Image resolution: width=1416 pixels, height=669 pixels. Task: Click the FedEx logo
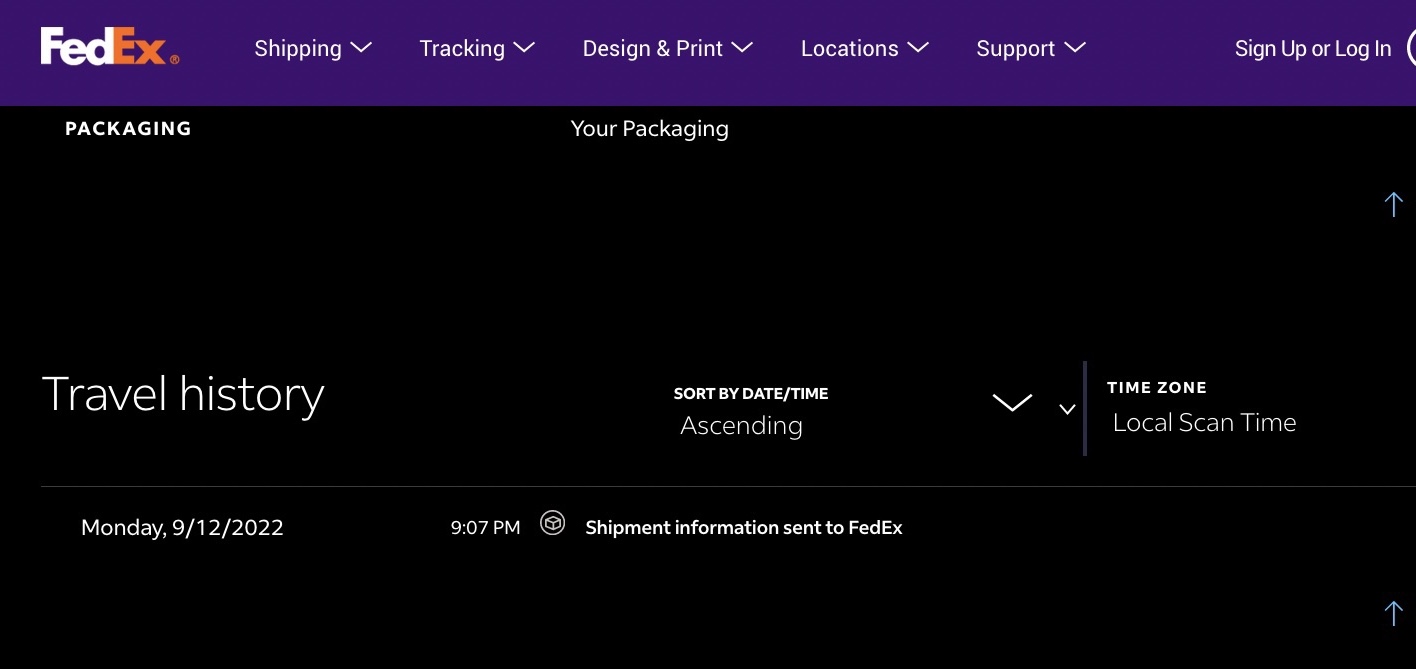[x=110, y=47]
